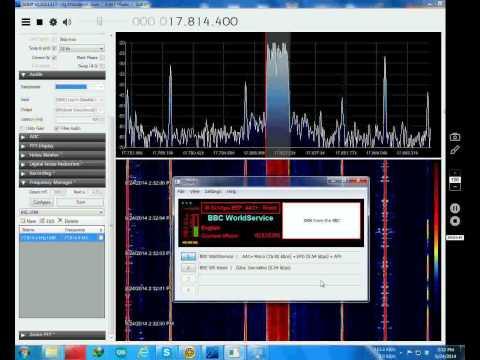480x360 pixels.
Task: Adjust the volume slider in top toolbar
Action: tap(99, 21)
